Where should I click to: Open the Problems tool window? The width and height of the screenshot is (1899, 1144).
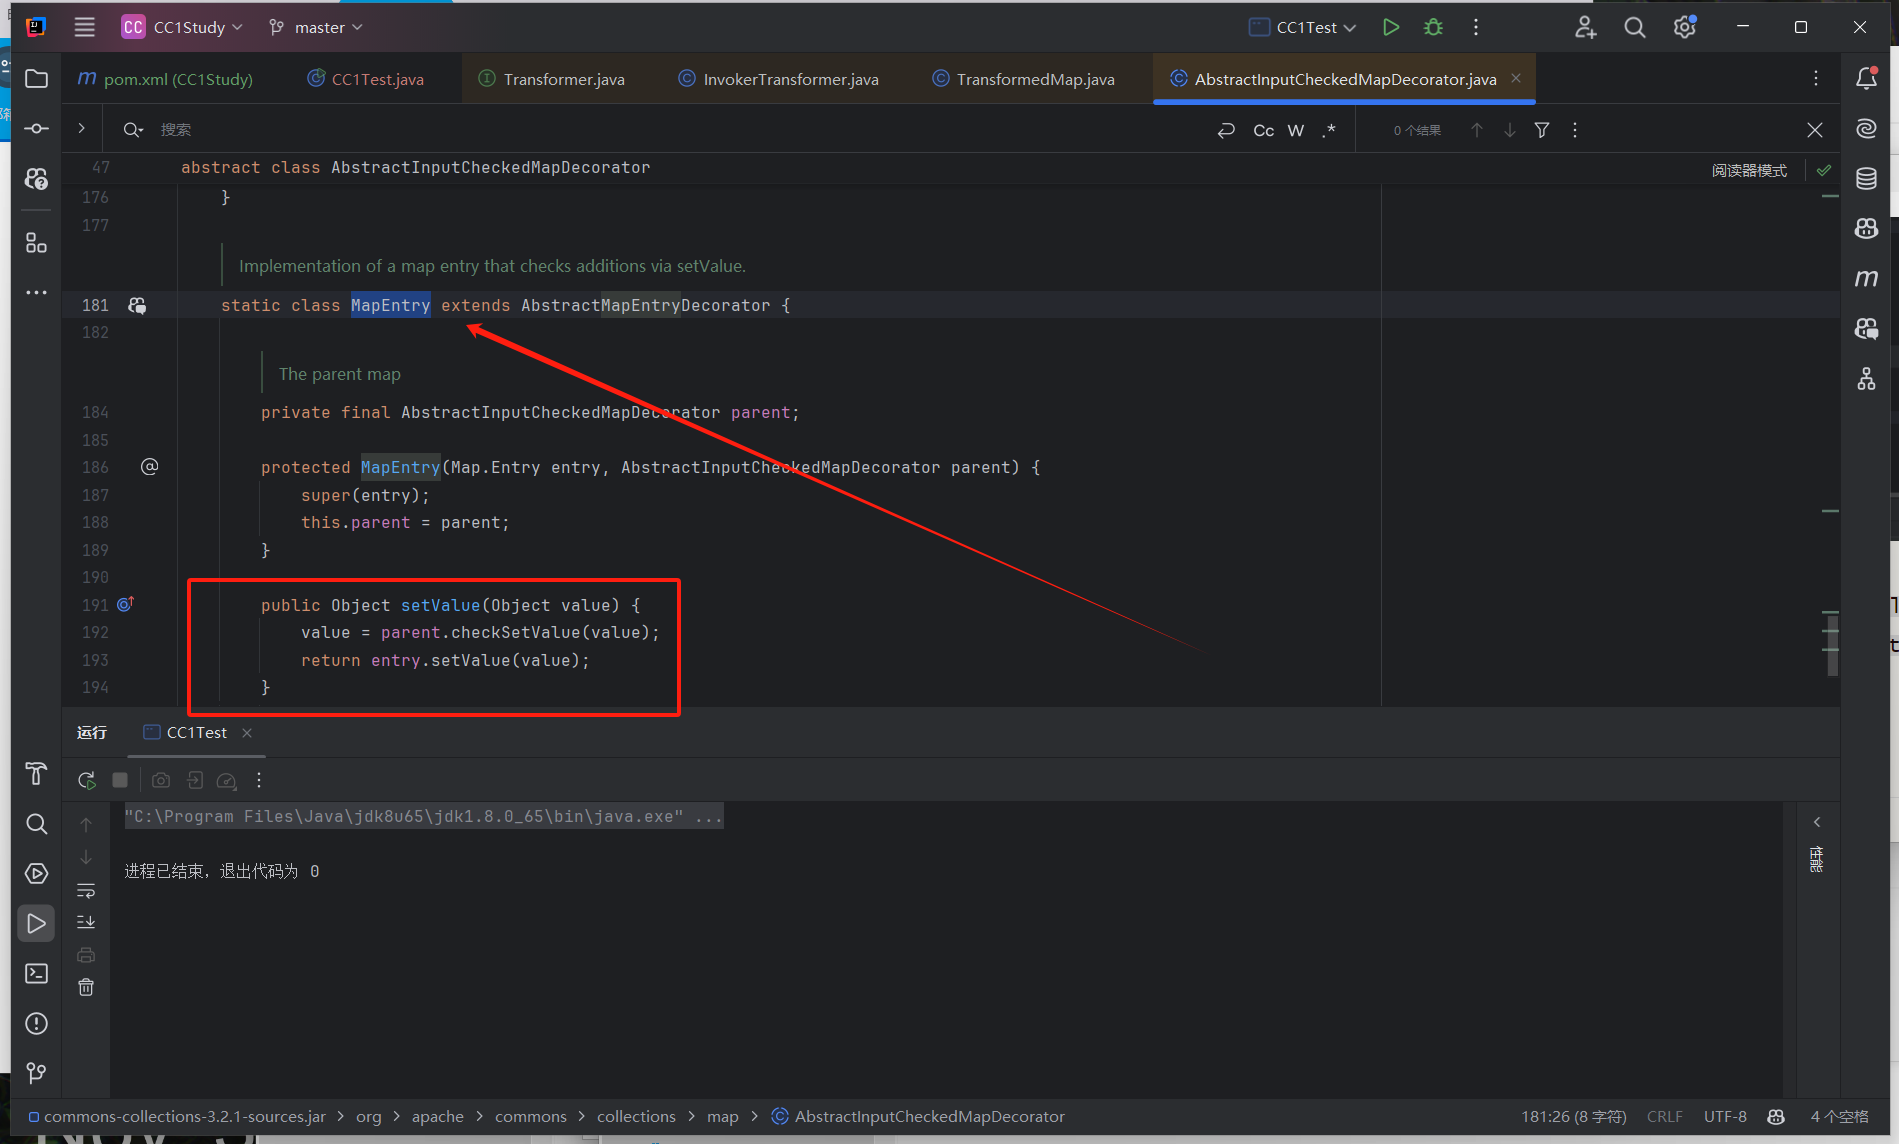coord(37,1023)
